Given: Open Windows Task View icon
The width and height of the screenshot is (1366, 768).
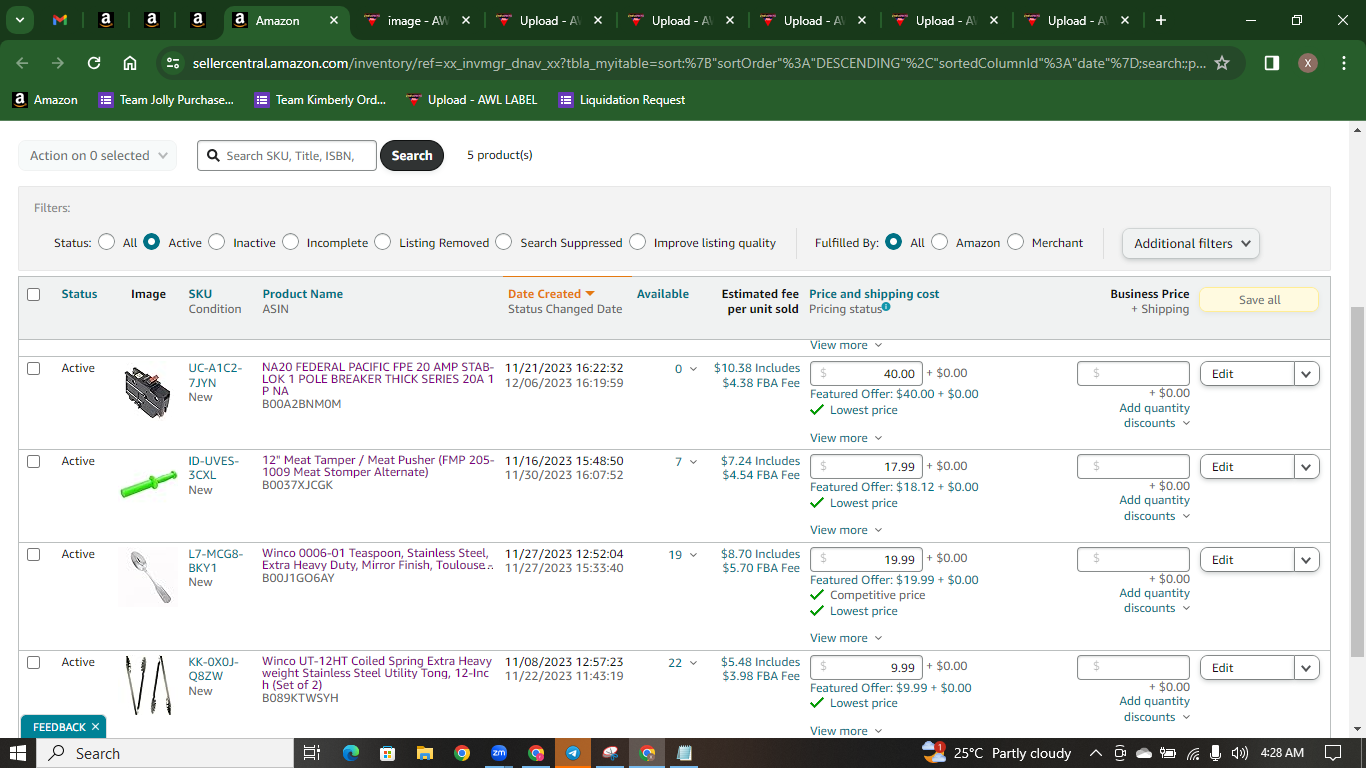Looking at the screenshot, I should coord(311,753).
